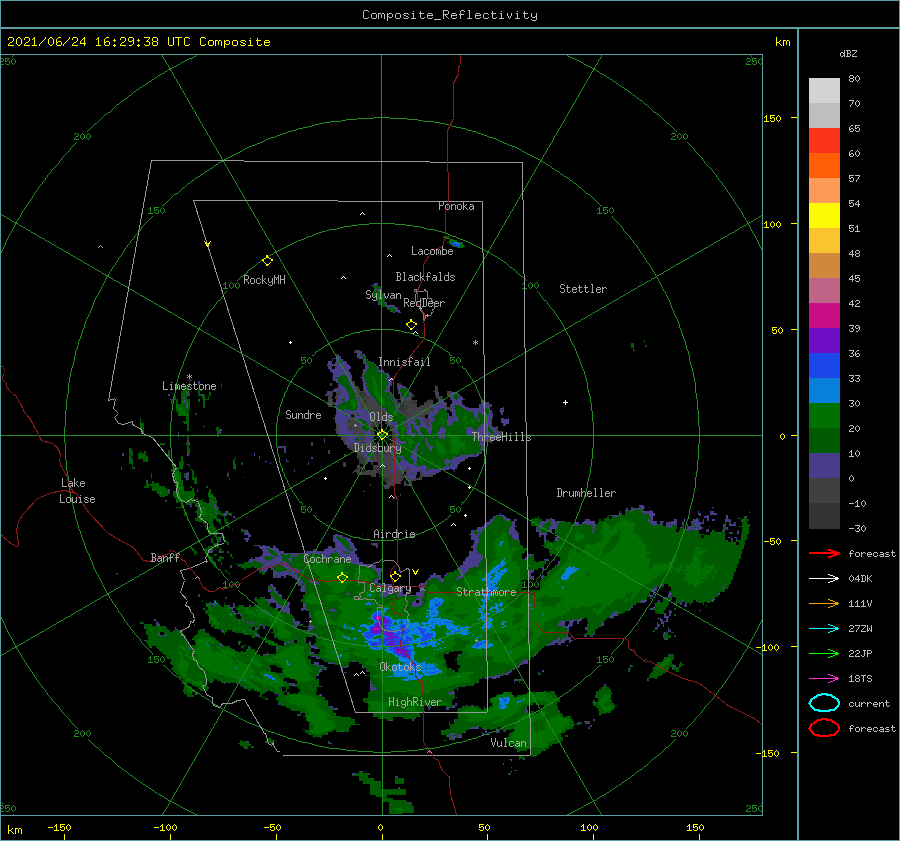Click the HighRiver town label
Screen dimensions: 900x841
[415, 702]
